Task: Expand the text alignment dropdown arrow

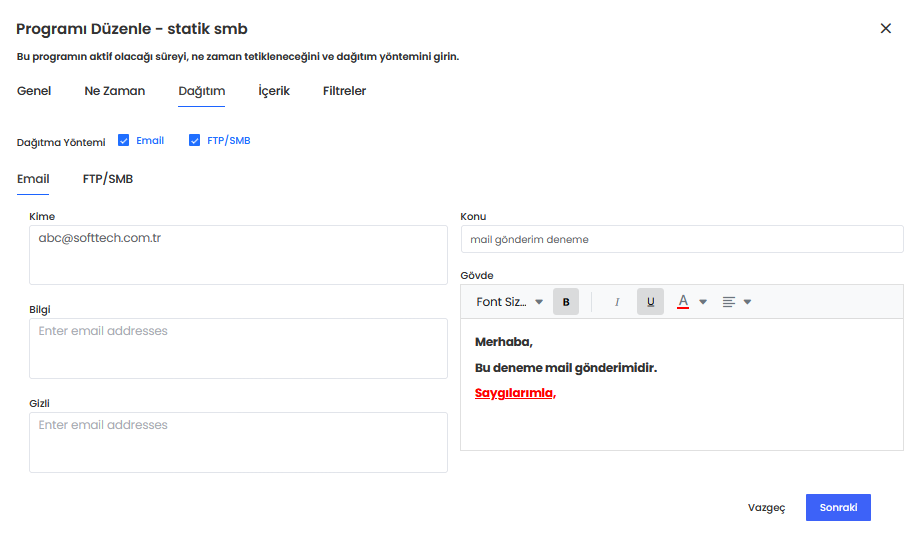Action: click(747, 302)
